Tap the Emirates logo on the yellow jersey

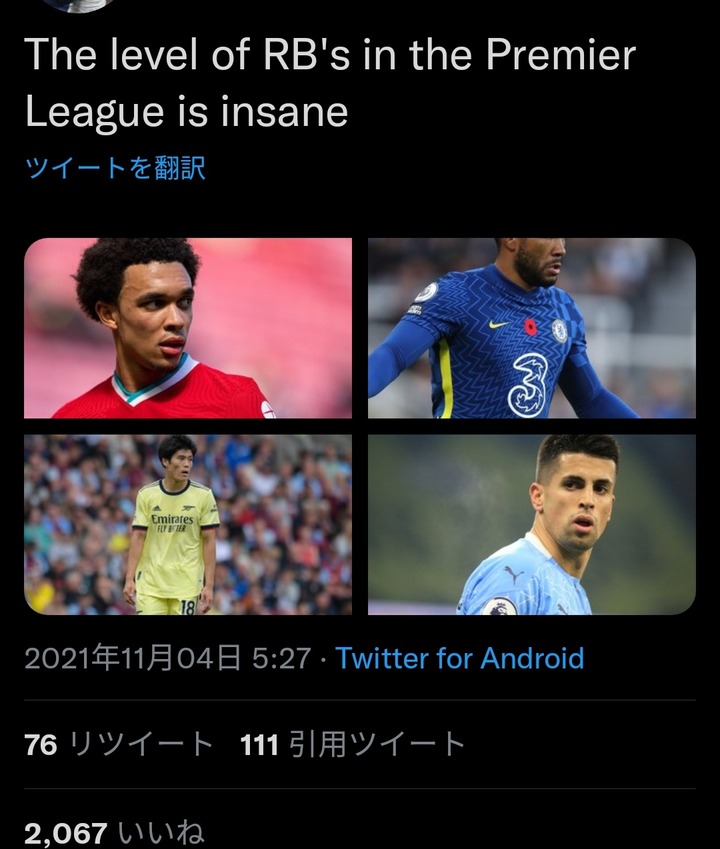tap(173, 521)
